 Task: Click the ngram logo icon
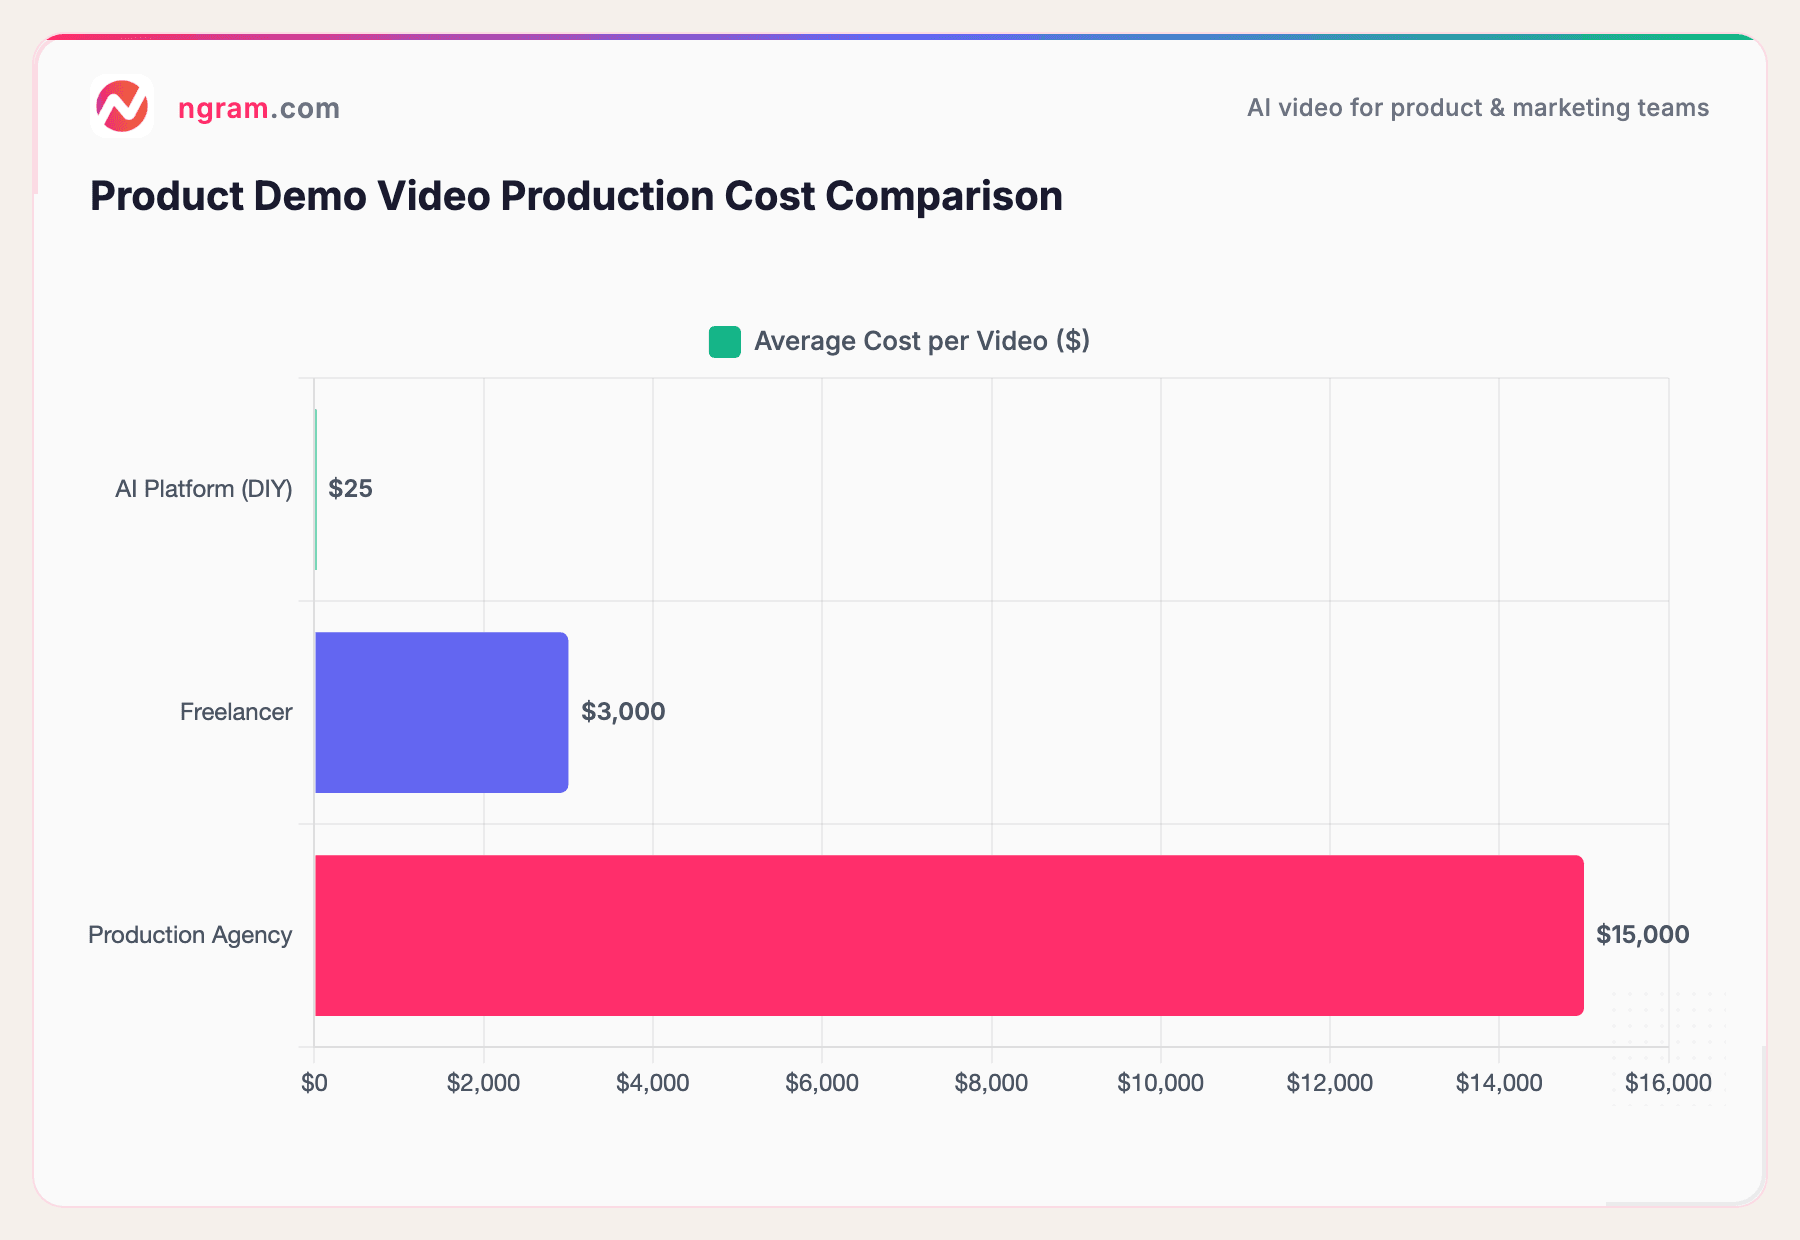click(x=123, y=107)
